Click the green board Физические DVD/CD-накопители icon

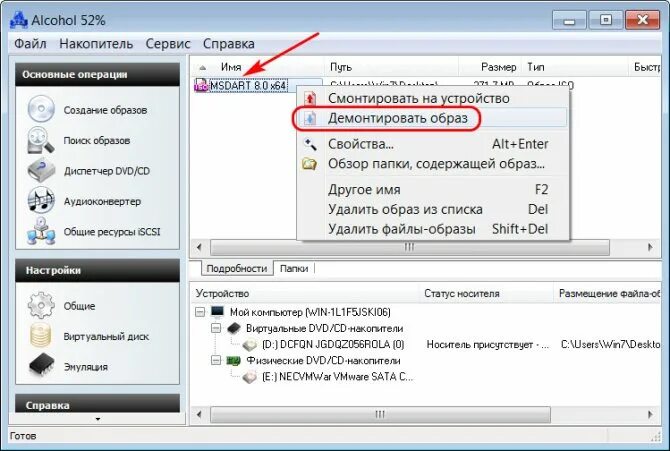coord(233,361)
